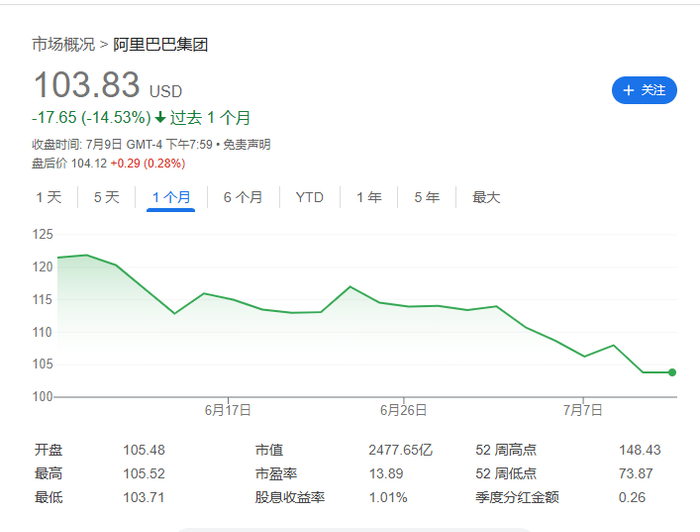This screenshot has height=532, width=700.
Task: Click the downward arrow change icon
Action: point(160,118)
